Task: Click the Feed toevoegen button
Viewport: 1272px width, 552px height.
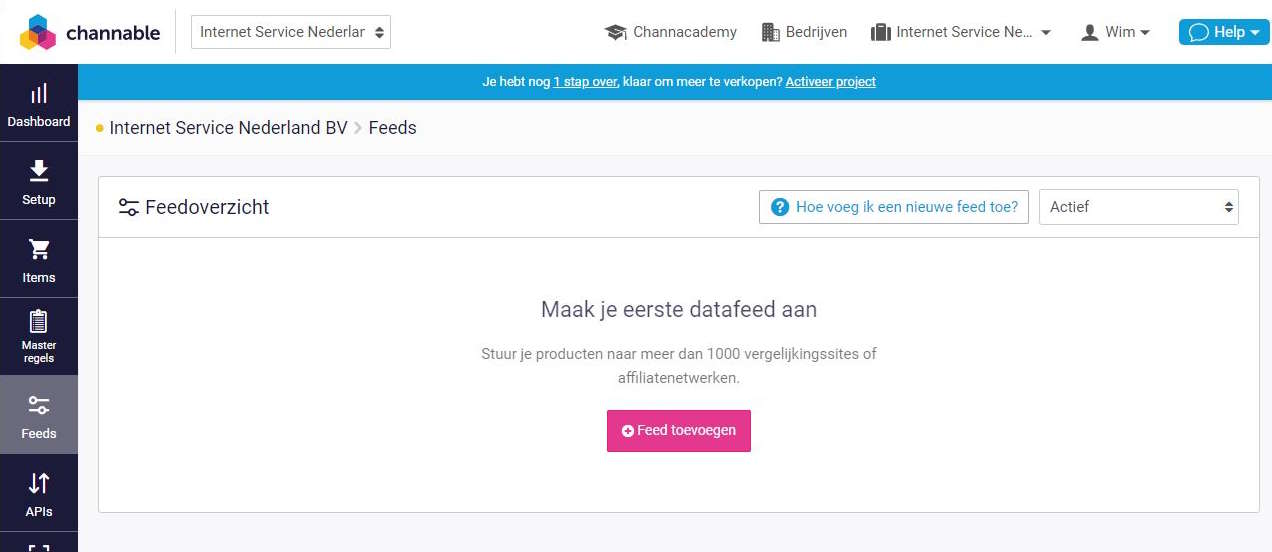Action: click(679, 431)
